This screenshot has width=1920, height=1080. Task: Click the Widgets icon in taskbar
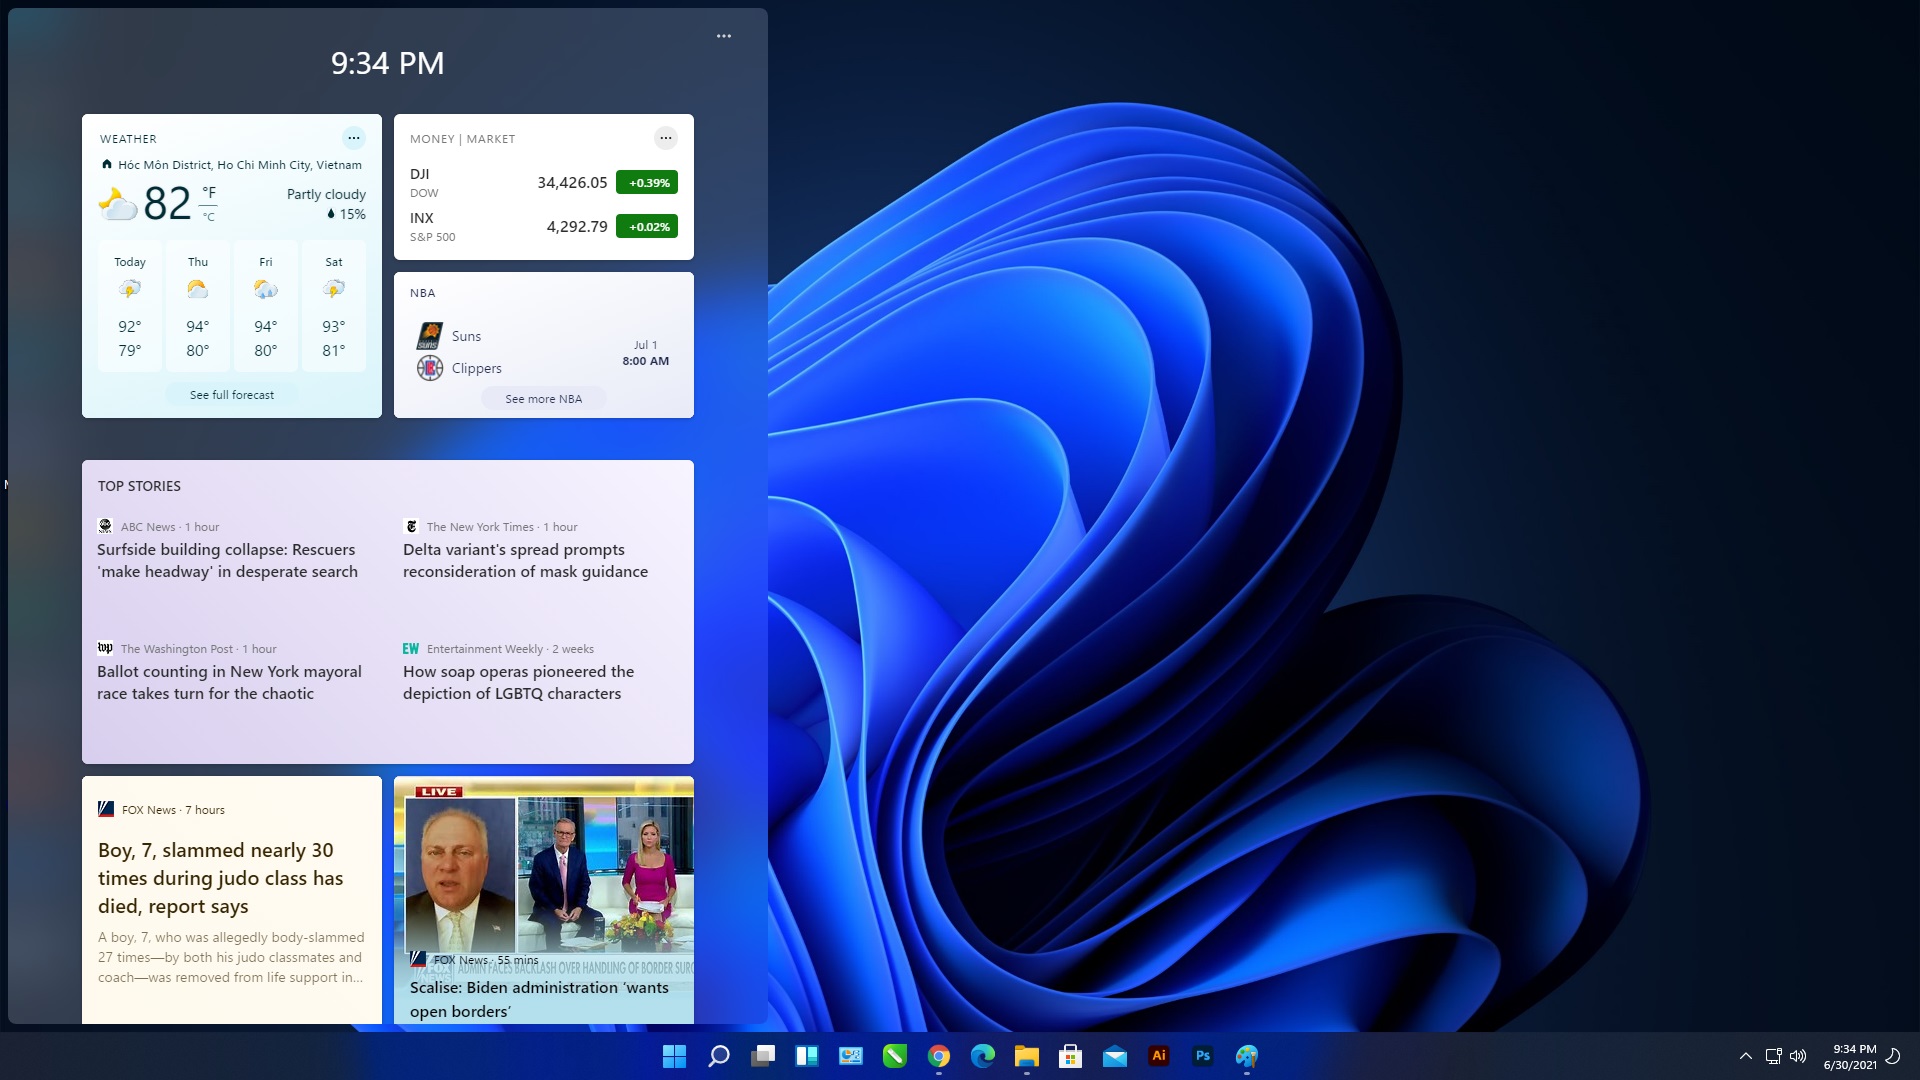tap(807, 1056)
